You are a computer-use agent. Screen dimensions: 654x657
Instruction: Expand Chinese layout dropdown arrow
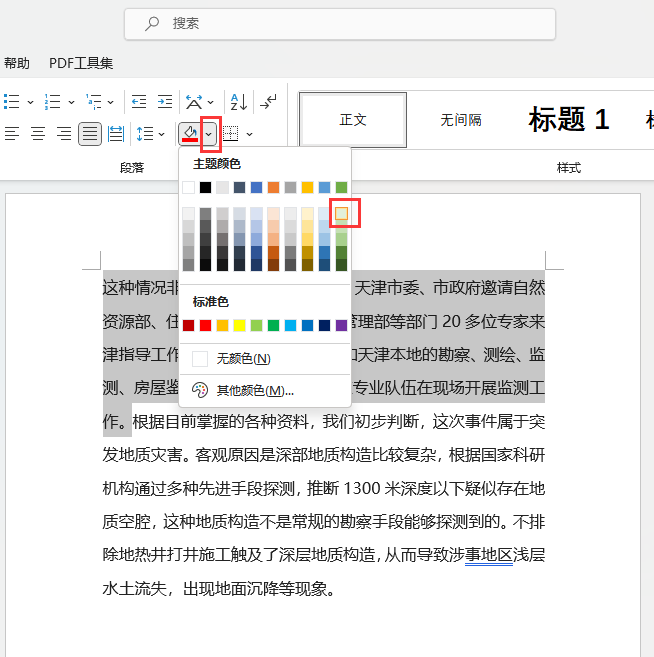pos(211,102)
